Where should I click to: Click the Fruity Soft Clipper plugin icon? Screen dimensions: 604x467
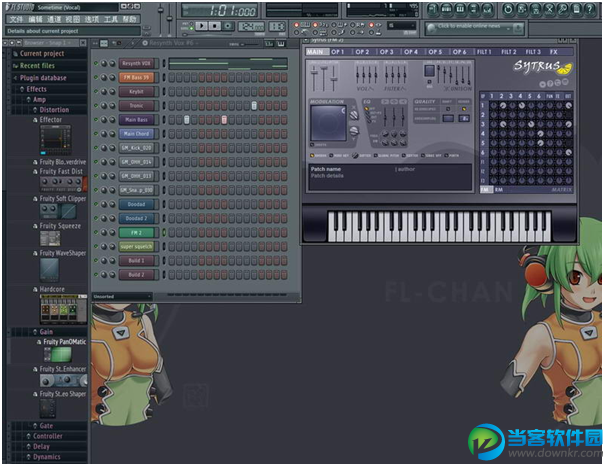pyautogui.click(x=58, y=211)
